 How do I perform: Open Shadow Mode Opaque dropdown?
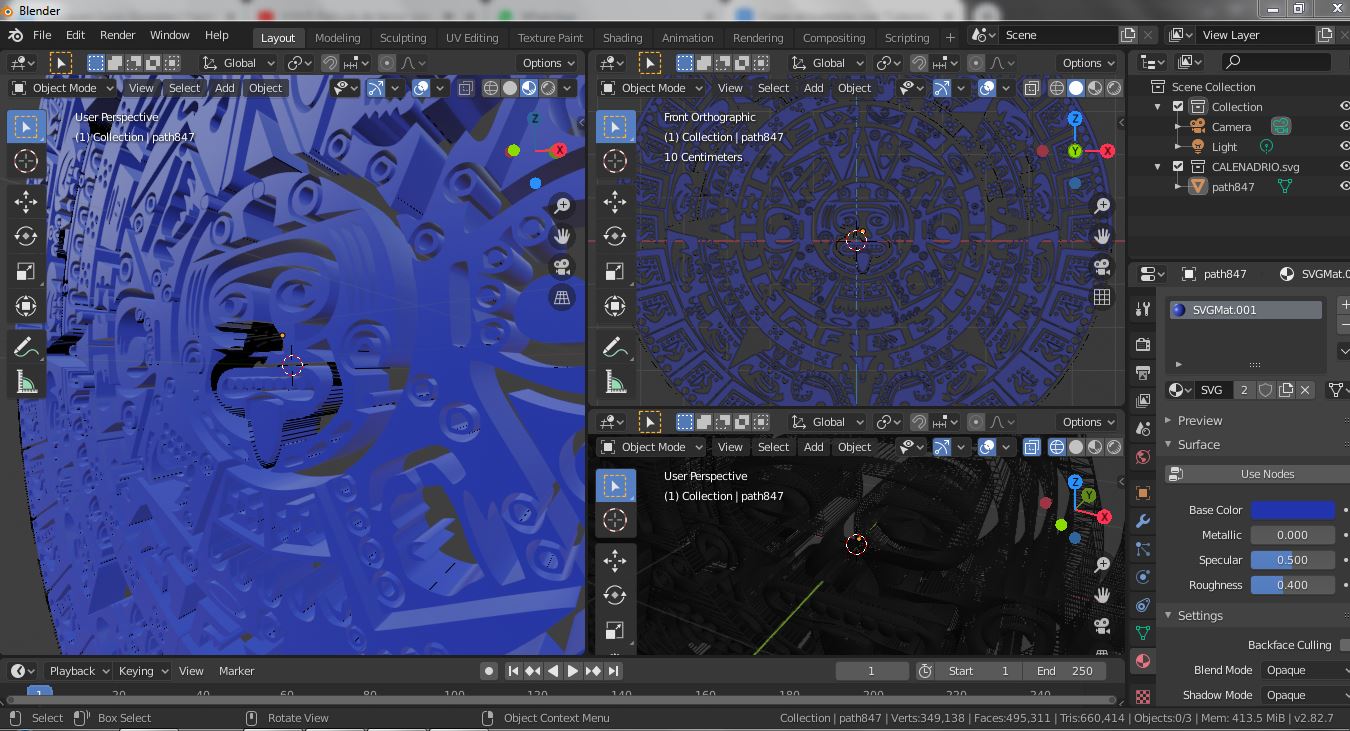pos(1305,695)
